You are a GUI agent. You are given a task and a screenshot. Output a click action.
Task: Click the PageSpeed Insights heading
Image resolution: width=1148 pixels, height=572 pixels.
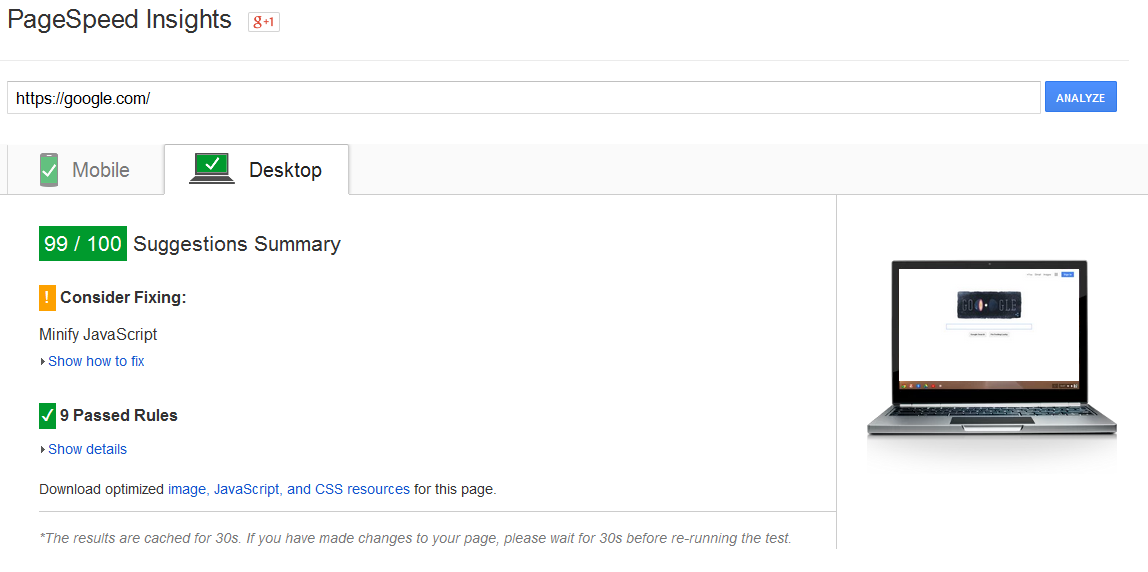(x=119, y=20)
